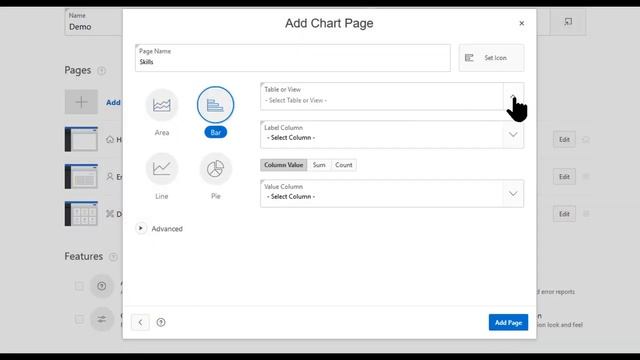Open help with the question mark icon

coord(161,322)
